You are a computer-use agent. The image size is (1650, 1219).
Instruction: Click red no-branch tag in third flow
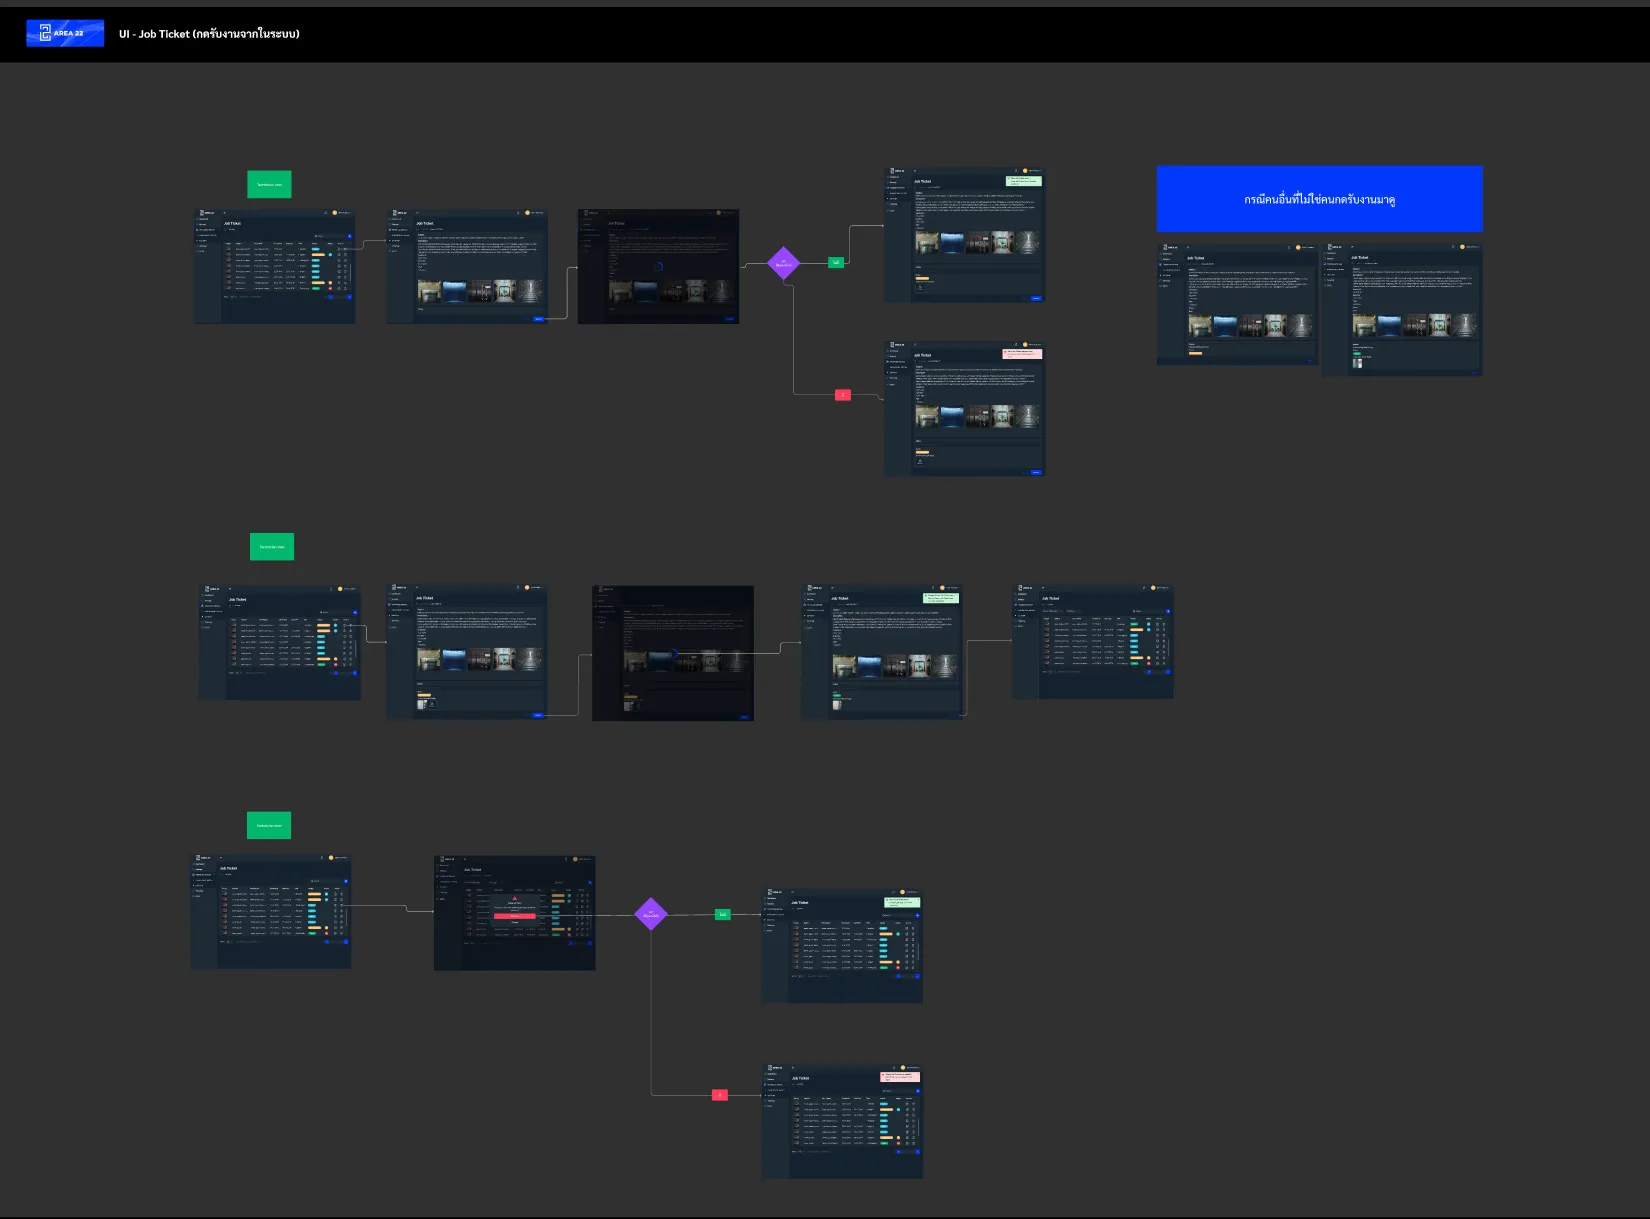720,1095
